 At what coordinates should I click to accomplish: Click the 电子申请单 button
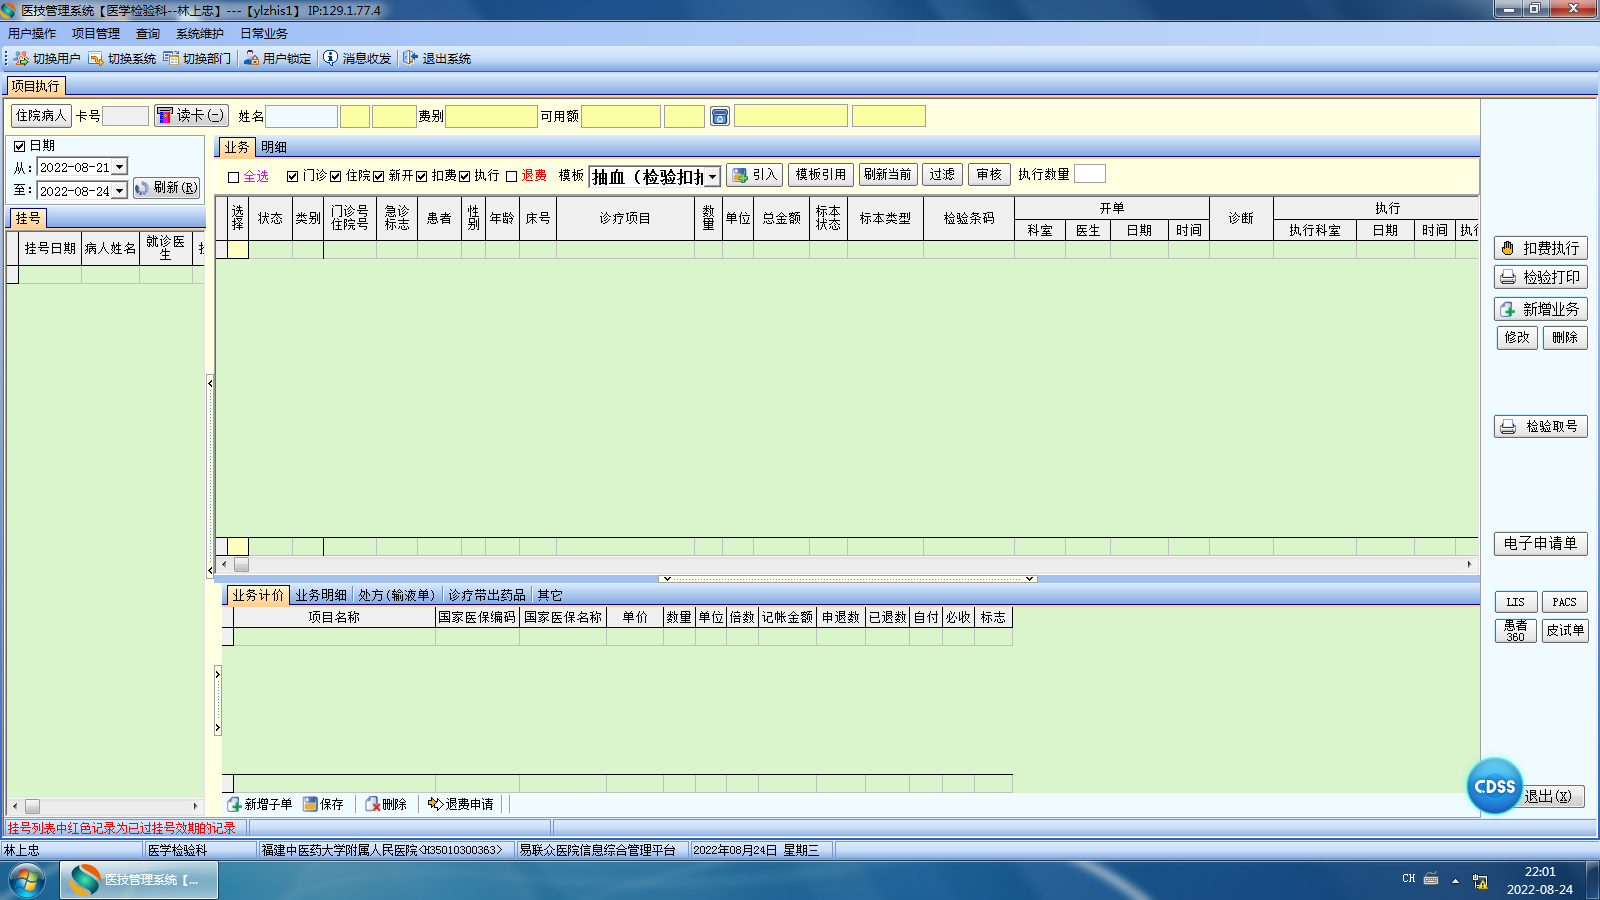tap(1540, 543)
